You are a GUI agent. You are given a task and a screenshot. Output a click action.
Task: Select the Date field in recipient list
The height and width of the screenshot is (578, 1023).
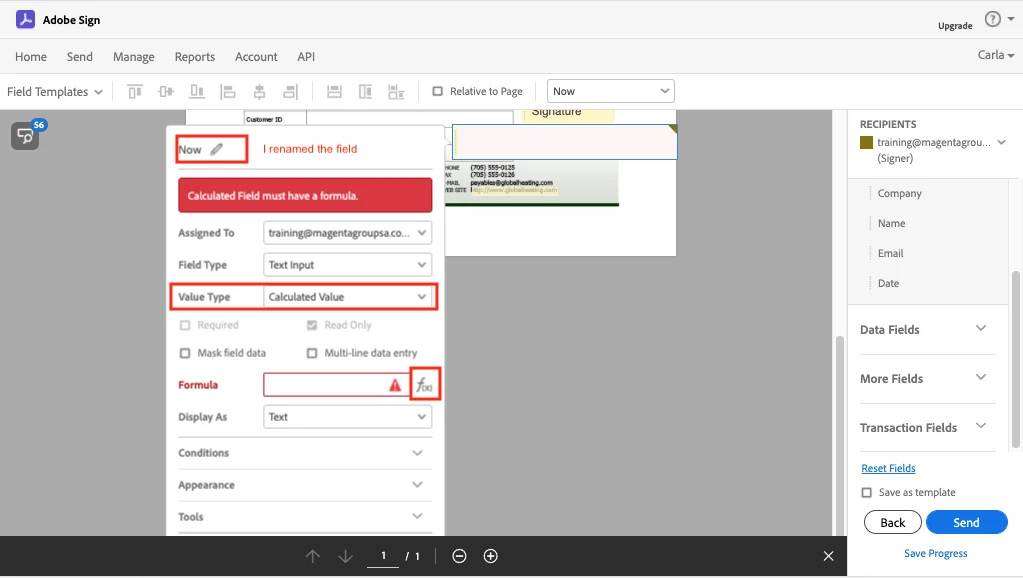point(888,283)
